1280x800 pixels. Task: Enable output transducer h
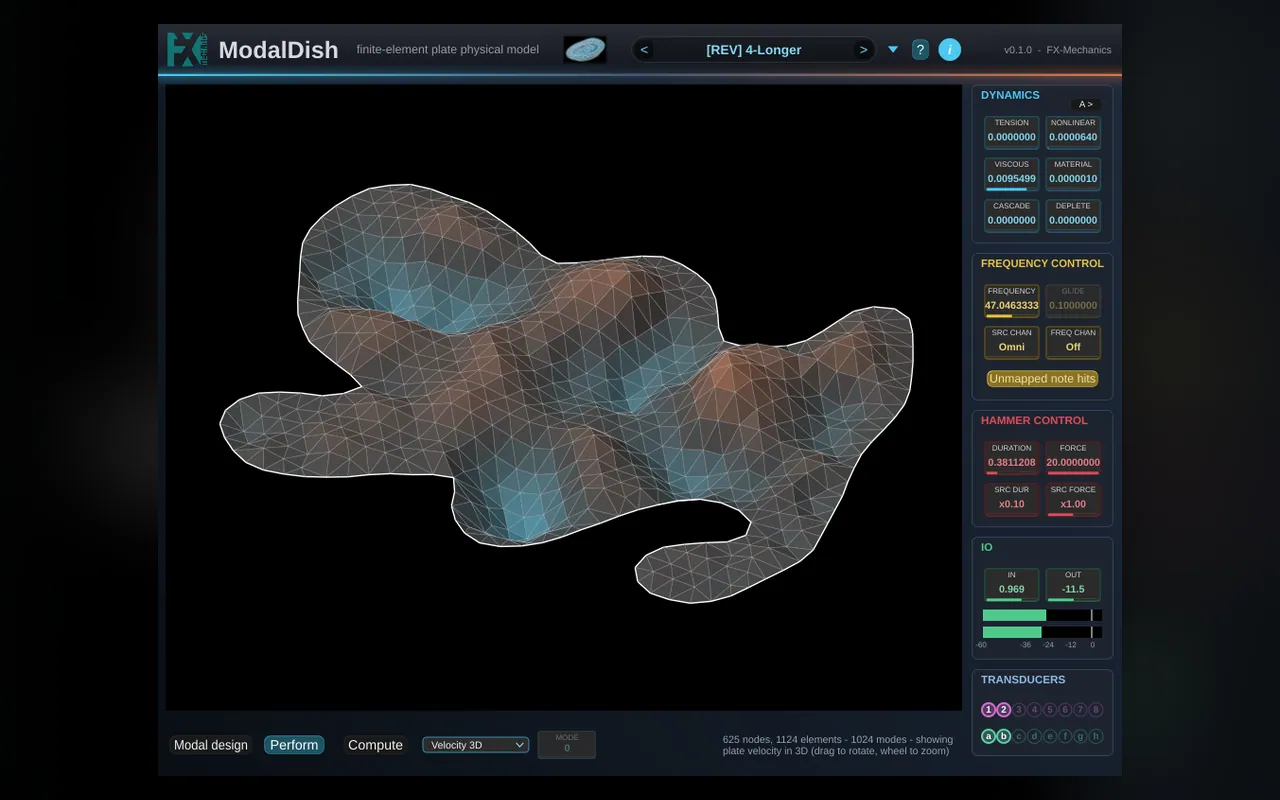pyautogui.click(x=1096, y=736)
